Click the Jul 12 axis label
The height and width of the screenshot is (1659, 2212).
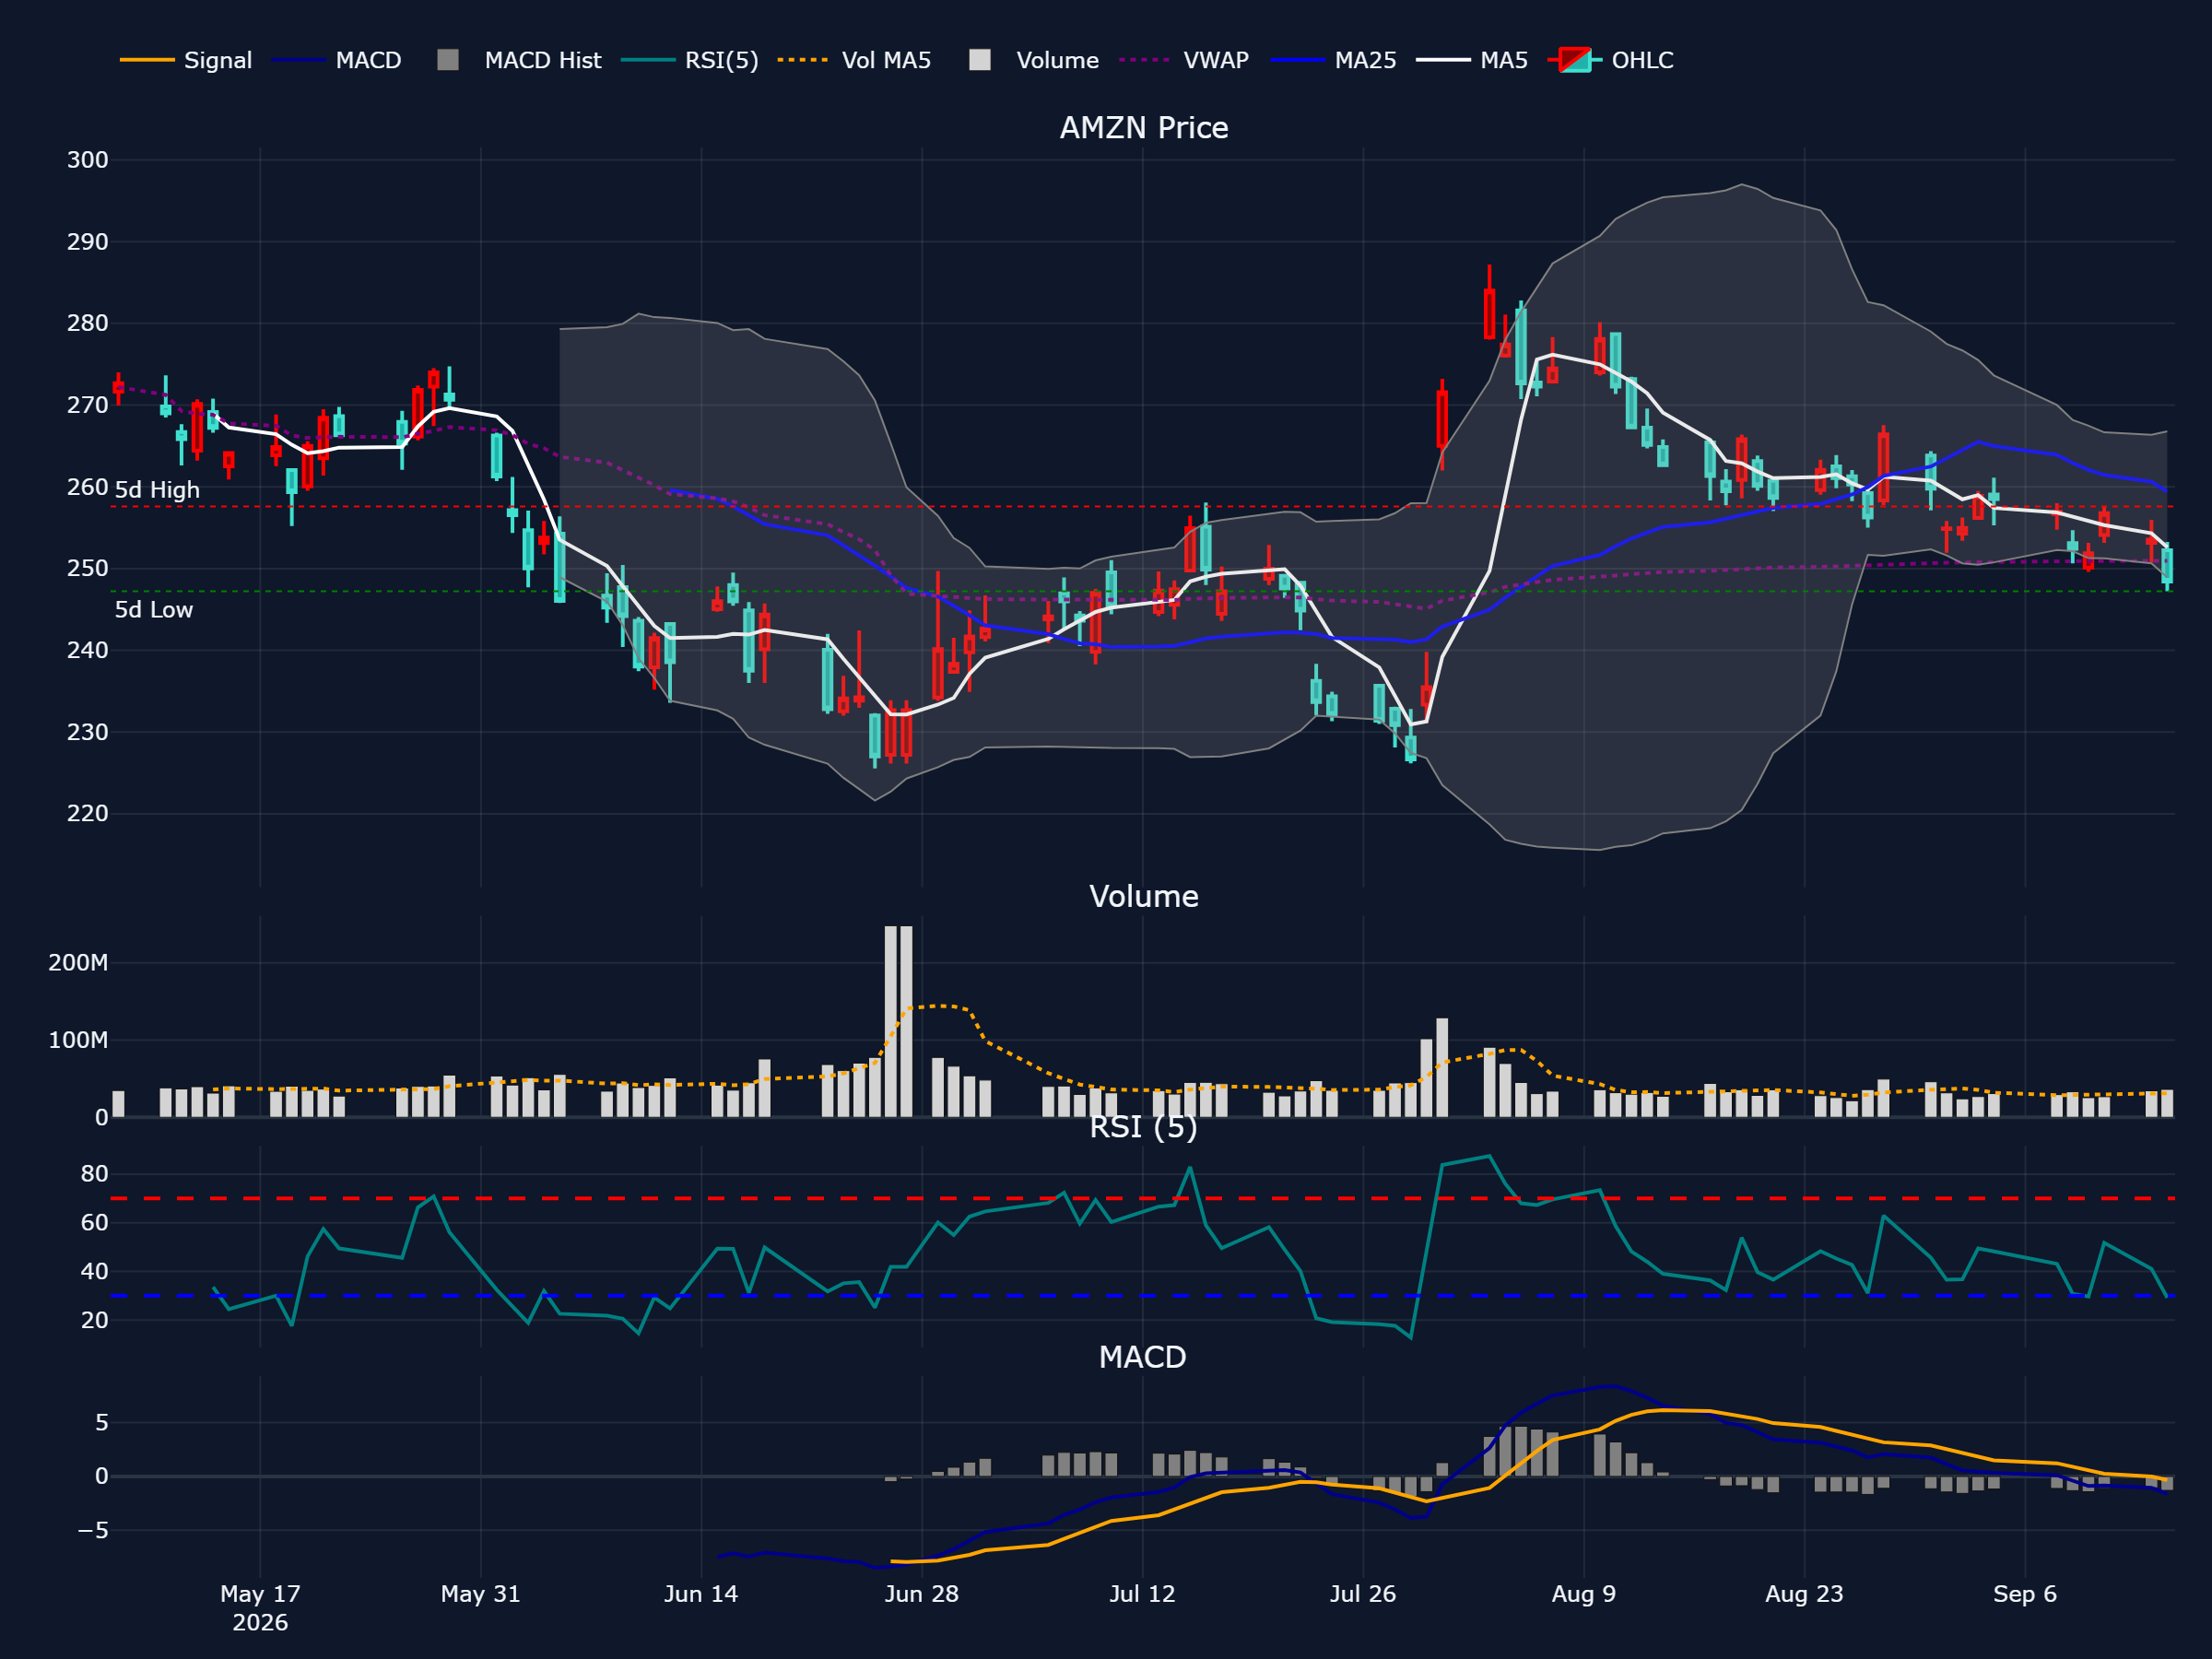[1143, 1594]
